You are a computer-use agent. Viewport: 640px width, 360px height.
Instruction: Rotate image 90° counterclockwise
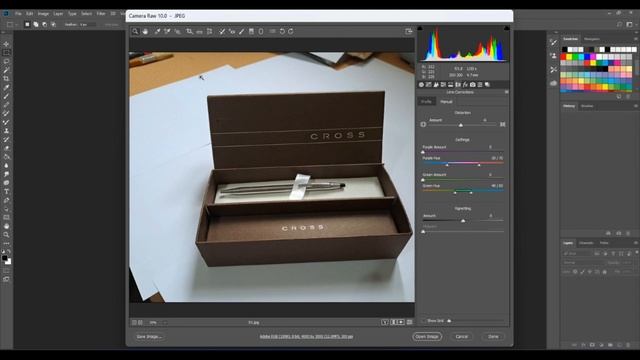(282, 31)
